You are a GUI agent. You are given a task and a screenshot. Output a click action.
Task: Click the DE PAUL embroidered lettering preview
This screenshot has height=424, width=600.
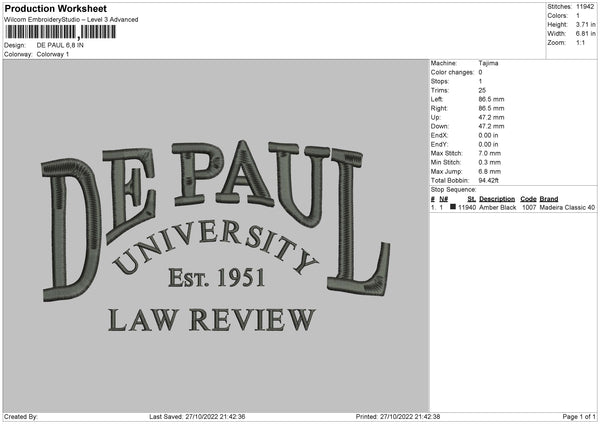216,220
